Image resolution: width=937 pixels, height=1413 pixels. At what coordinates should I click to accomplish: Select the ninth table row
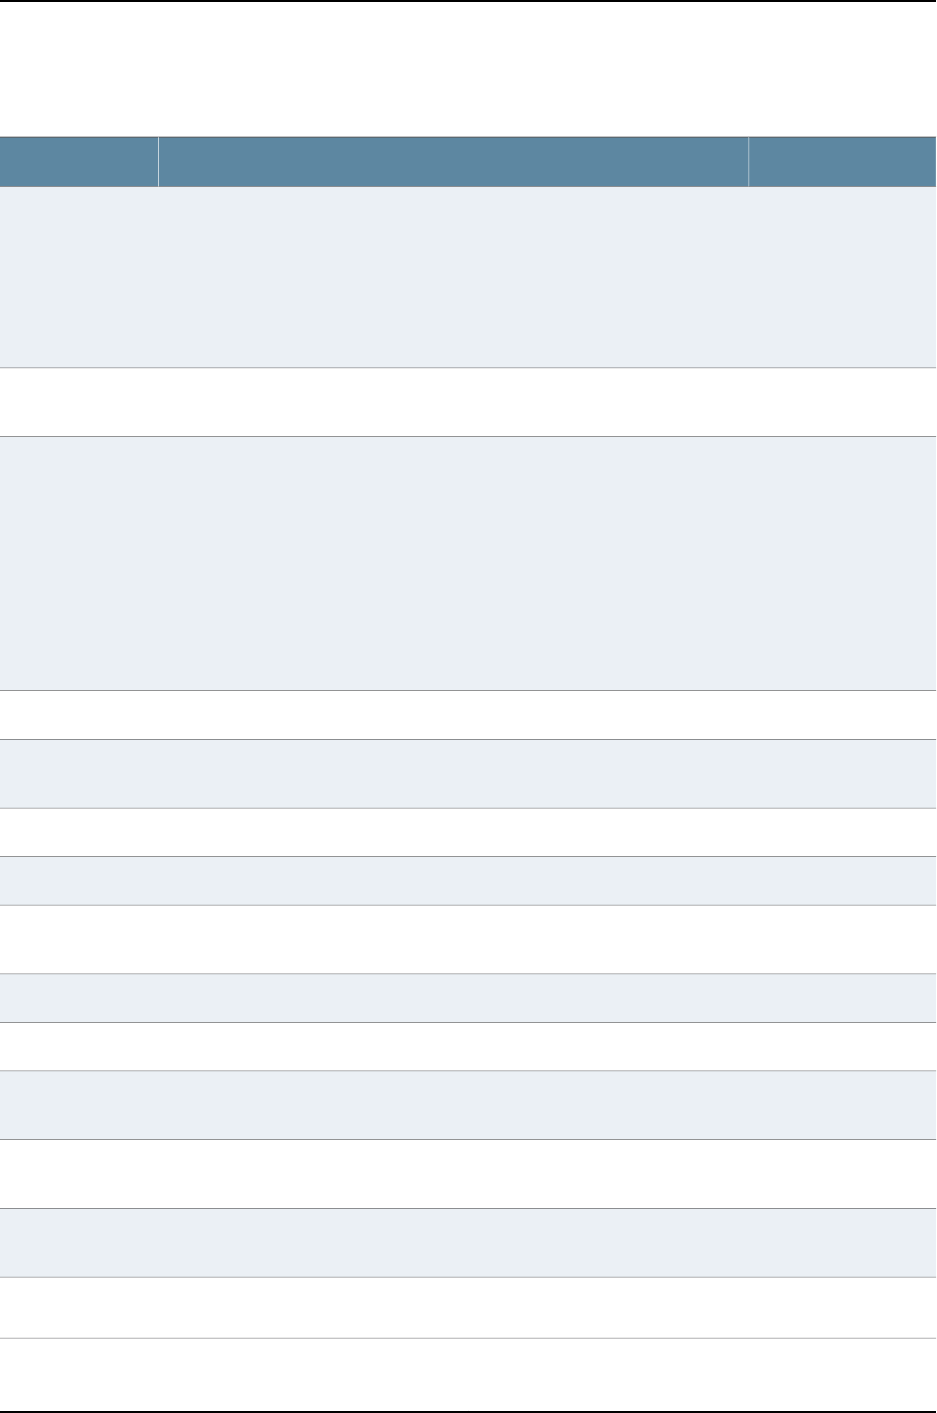[x=468, y=998]
